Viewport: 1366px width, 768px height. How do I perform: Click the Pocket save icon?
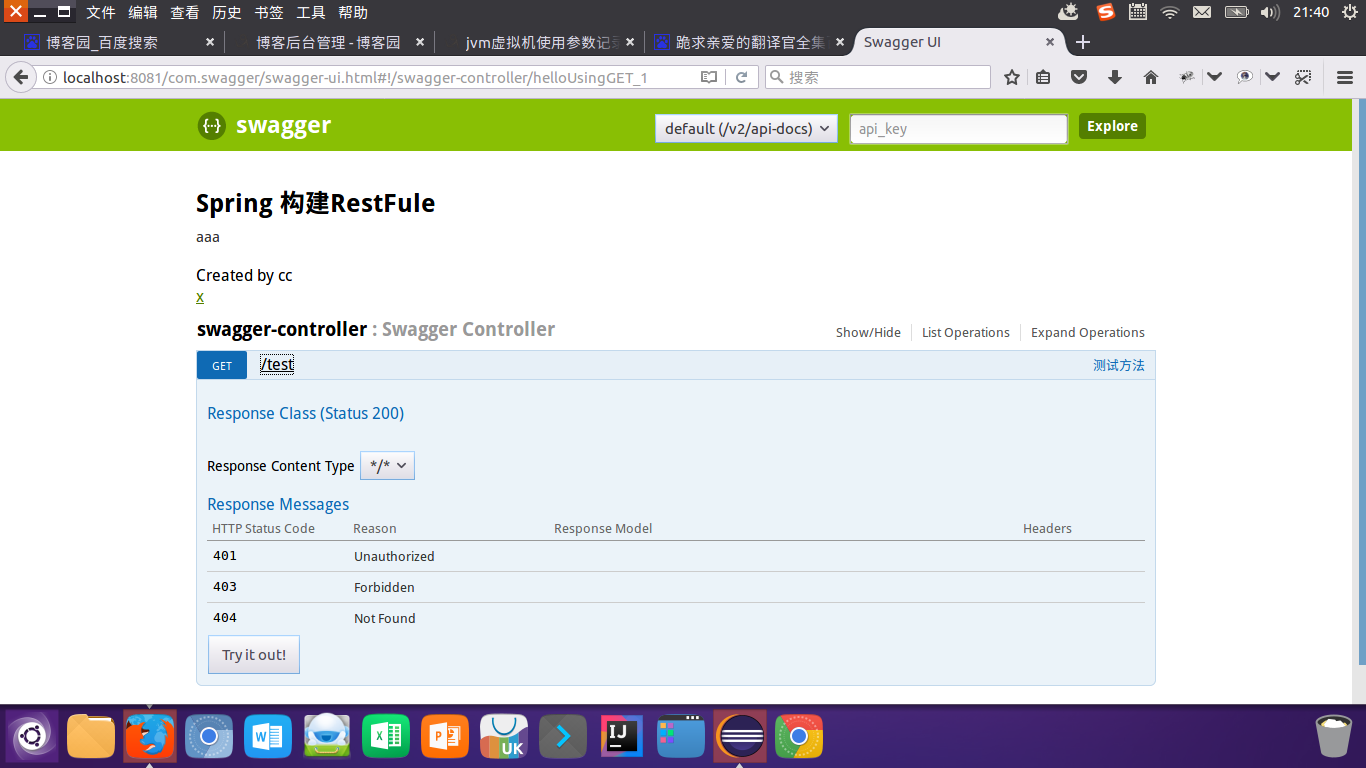click(x=1079, y=77)
